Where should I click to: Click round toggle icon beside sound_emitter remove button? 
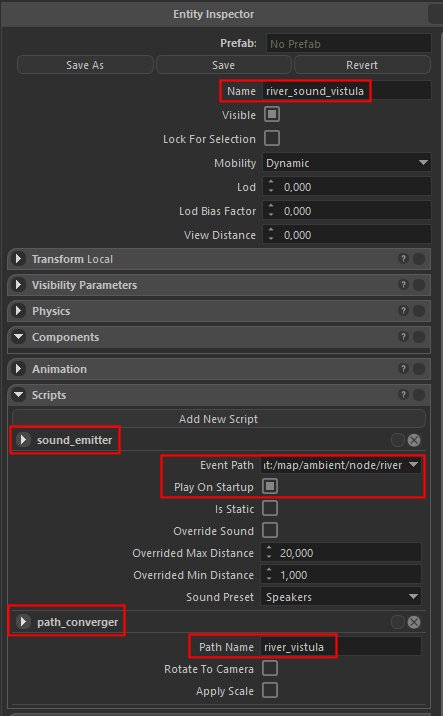tap(397, 440)
